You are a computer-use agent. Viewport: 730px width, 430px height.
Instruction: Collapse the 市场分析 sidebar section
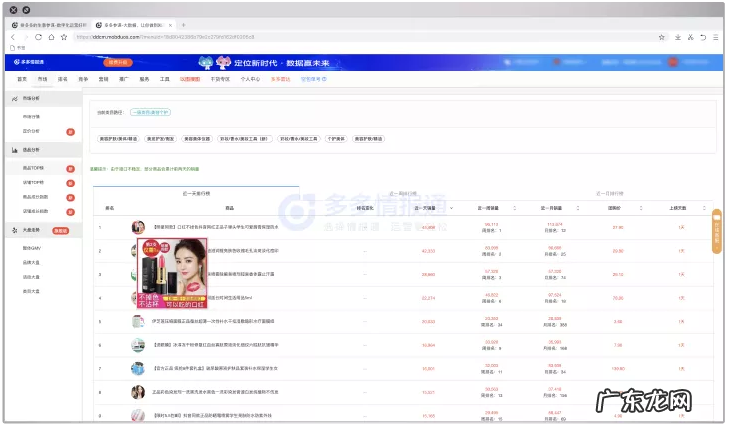coord(44,99)
